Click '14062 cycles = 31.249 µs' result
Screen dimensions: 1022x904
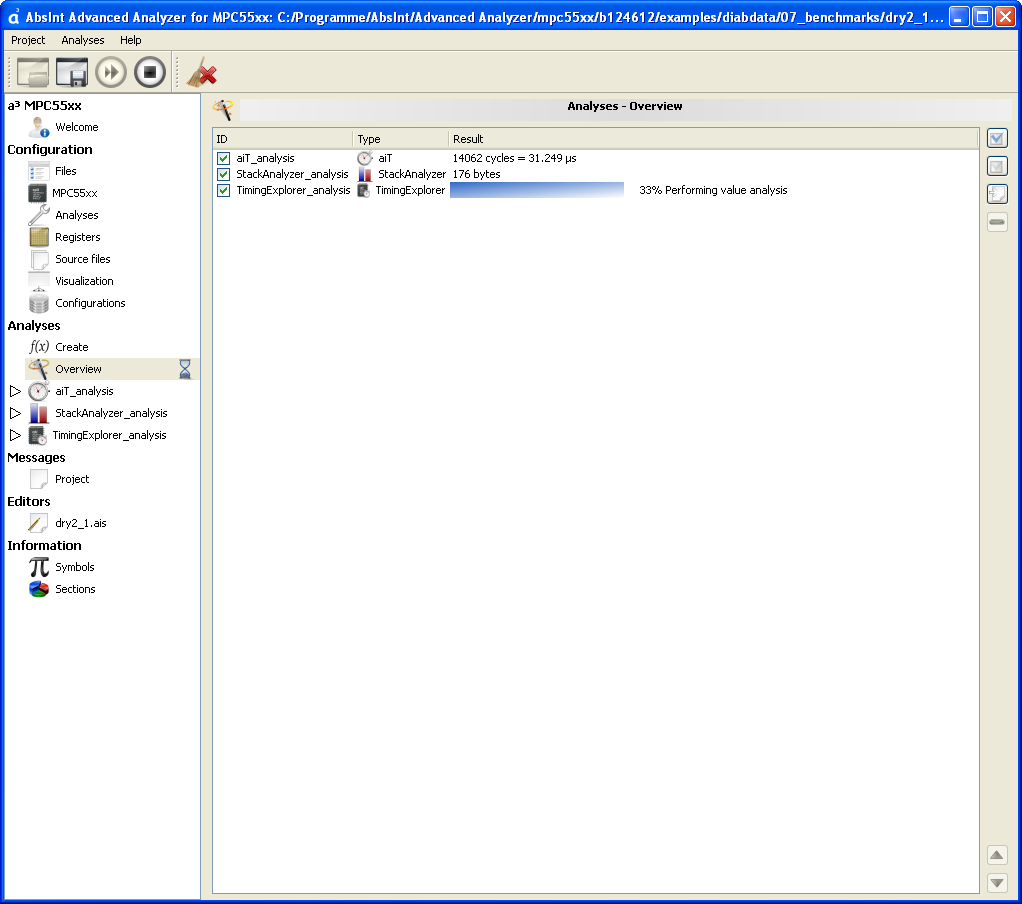(x=514, y=158)
